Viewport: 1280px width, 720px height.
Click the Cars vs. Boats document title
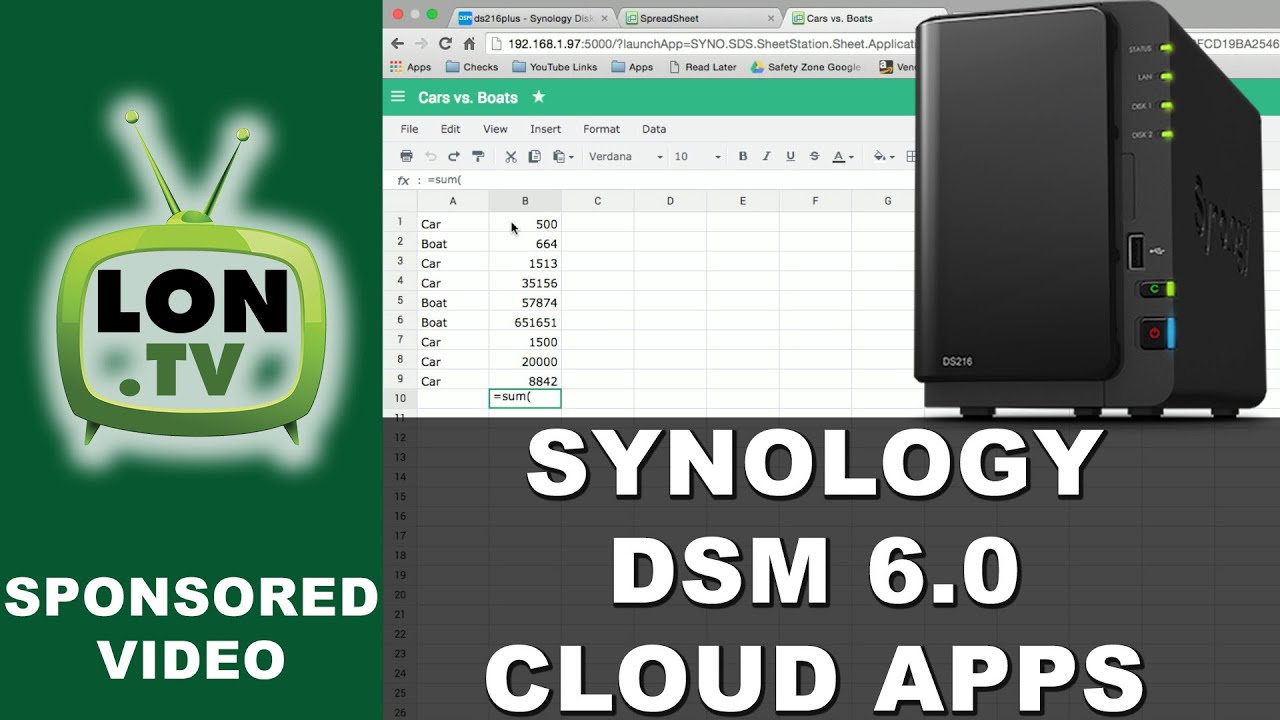[468, 97]
